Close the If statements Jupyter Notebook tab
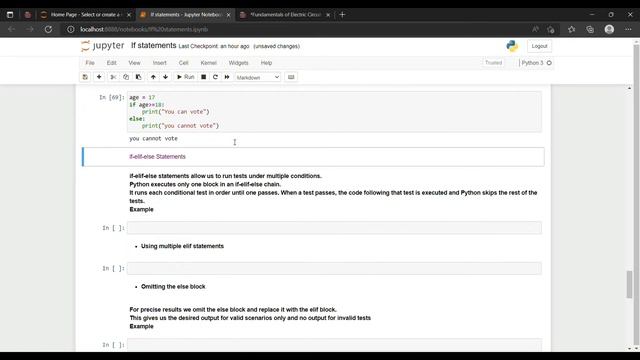This screenshot has height=360, width=640. (228, 15)
